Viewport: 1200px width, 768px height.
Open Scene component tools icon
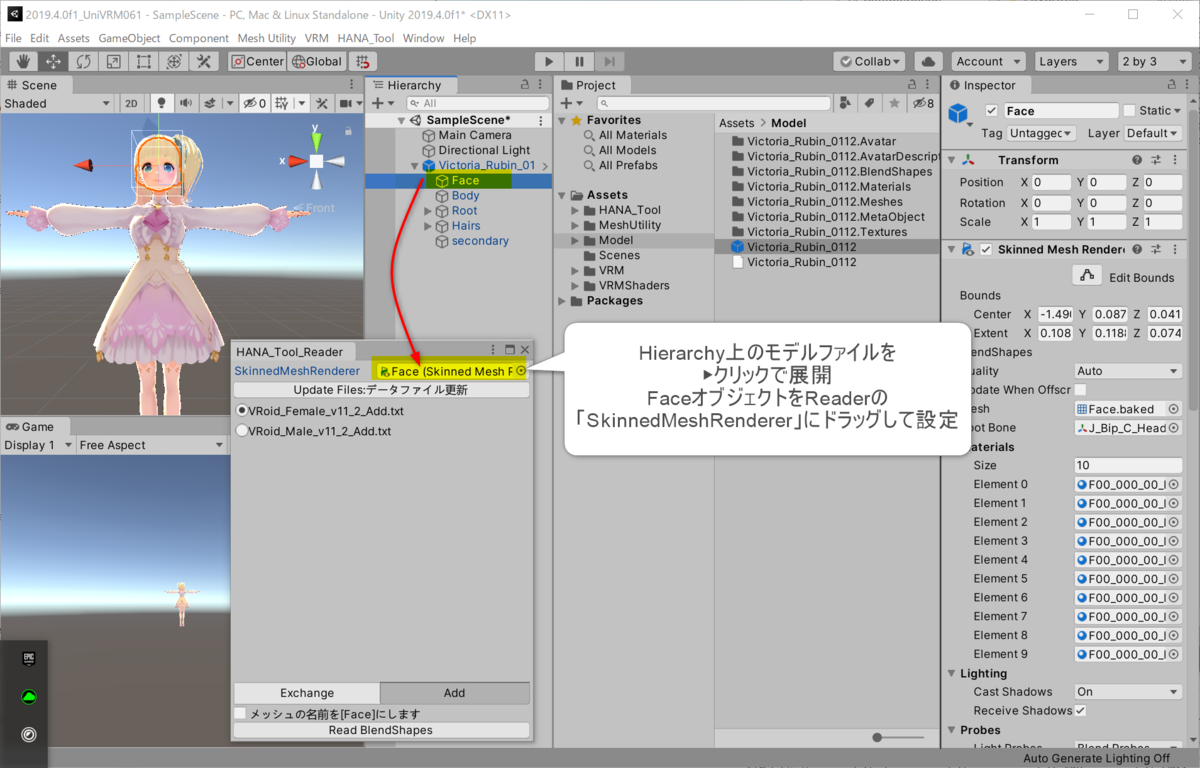pyautogui.click(x=322, y=103)
